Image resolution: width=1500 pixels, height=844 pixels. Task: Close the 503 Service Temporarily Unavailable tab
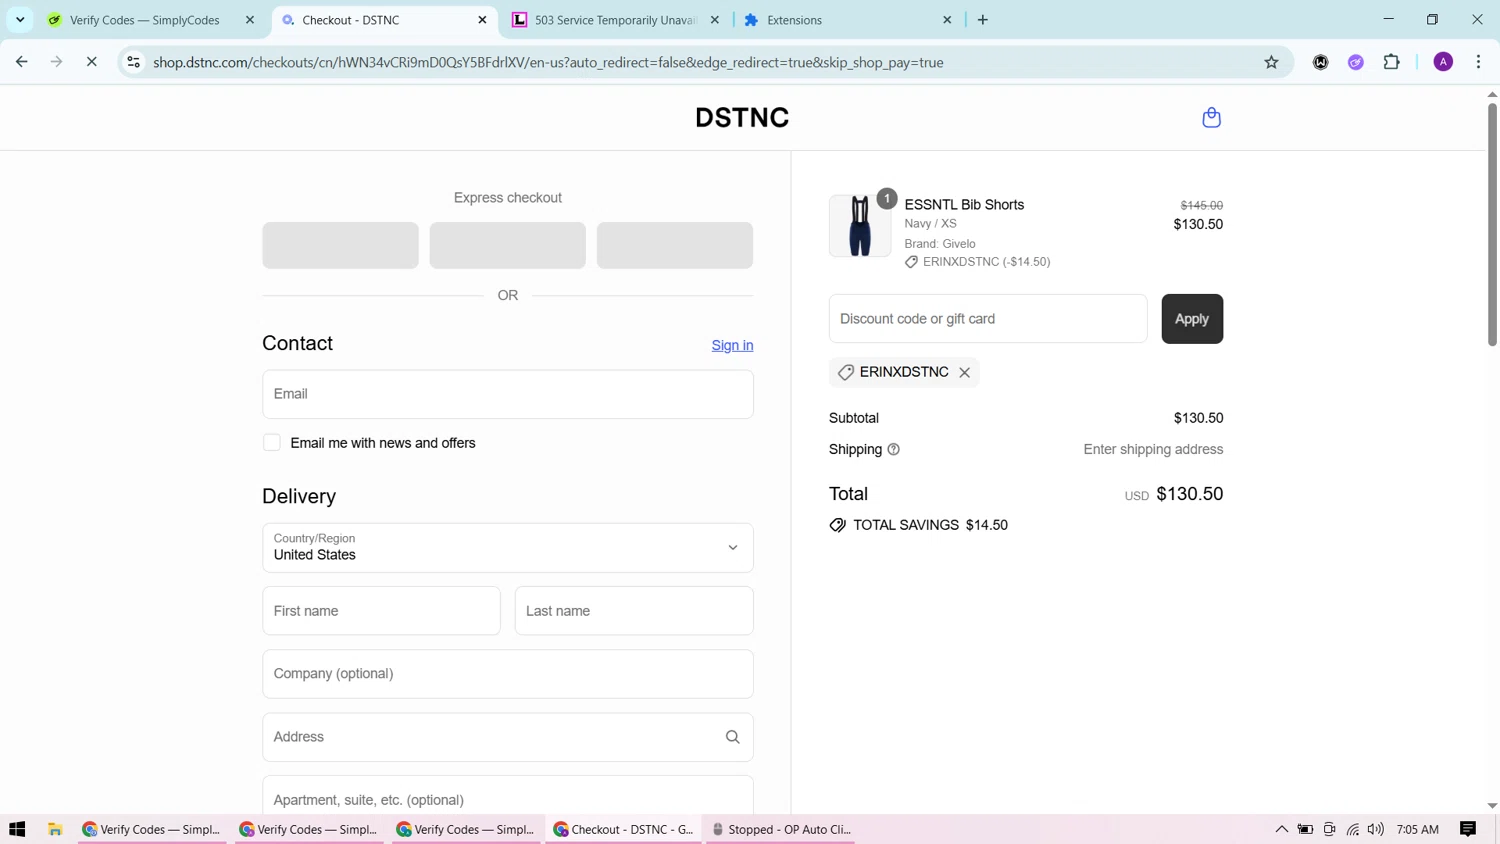coord(715,20)
